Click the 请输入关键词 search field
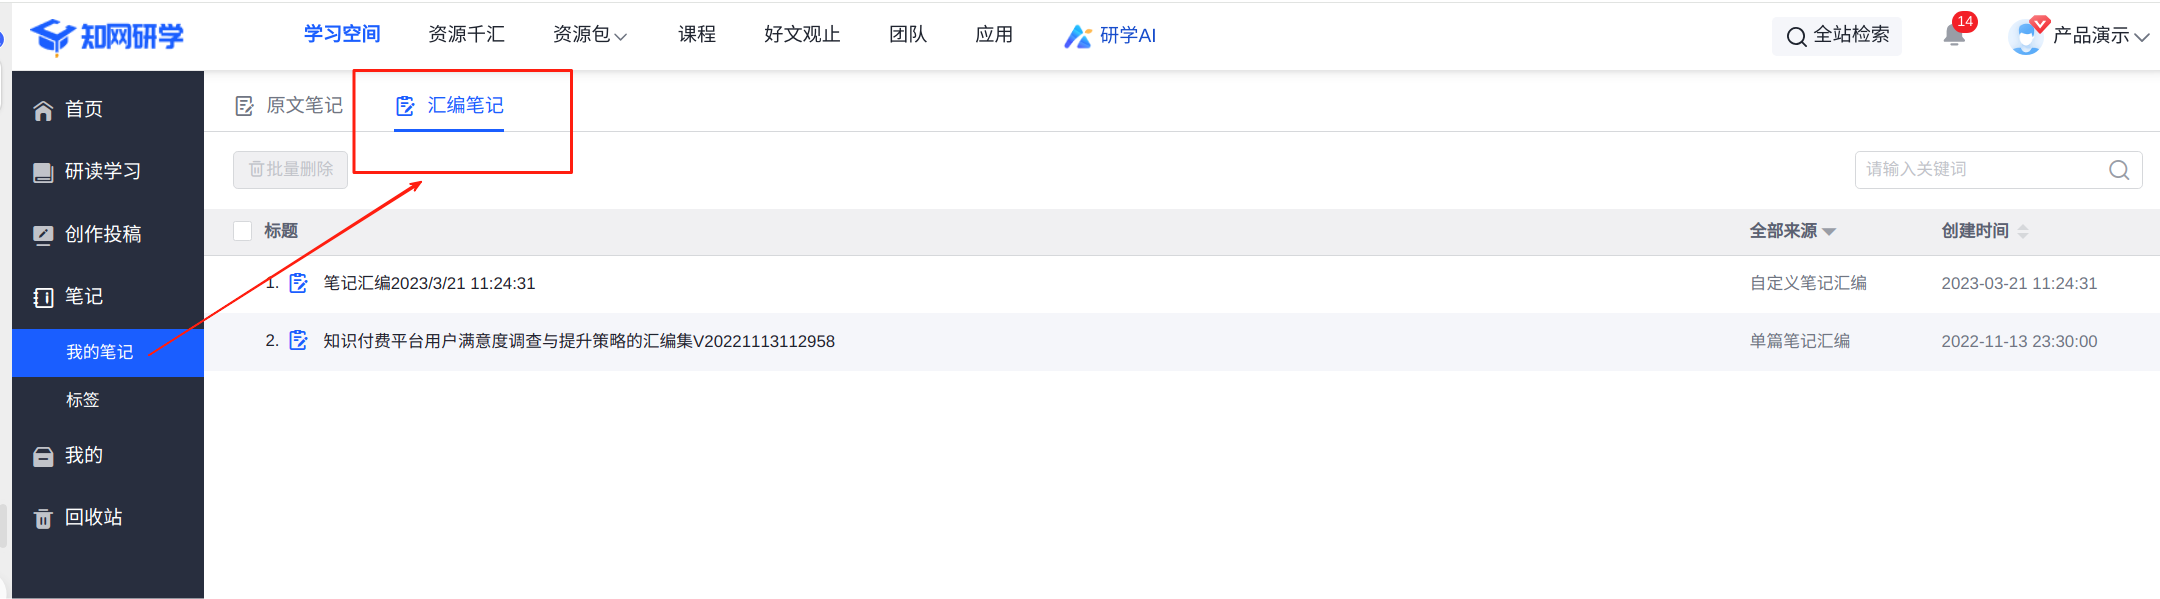2160x599 pixels. click(1980, 170)
